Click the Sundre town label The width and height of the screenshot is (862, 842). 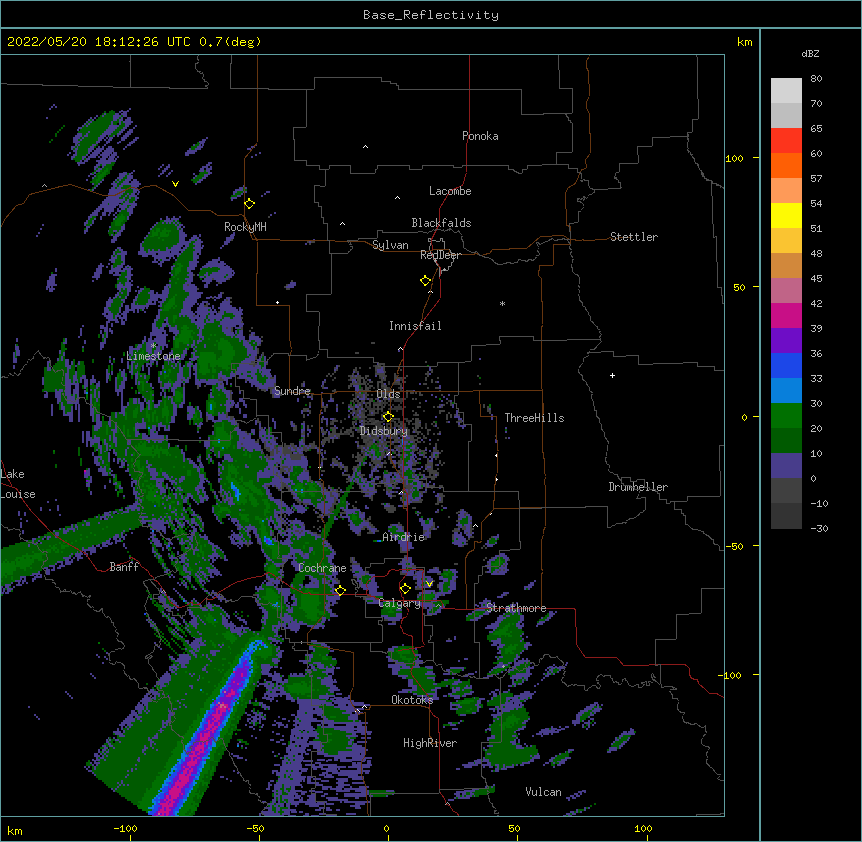point(292,391)
